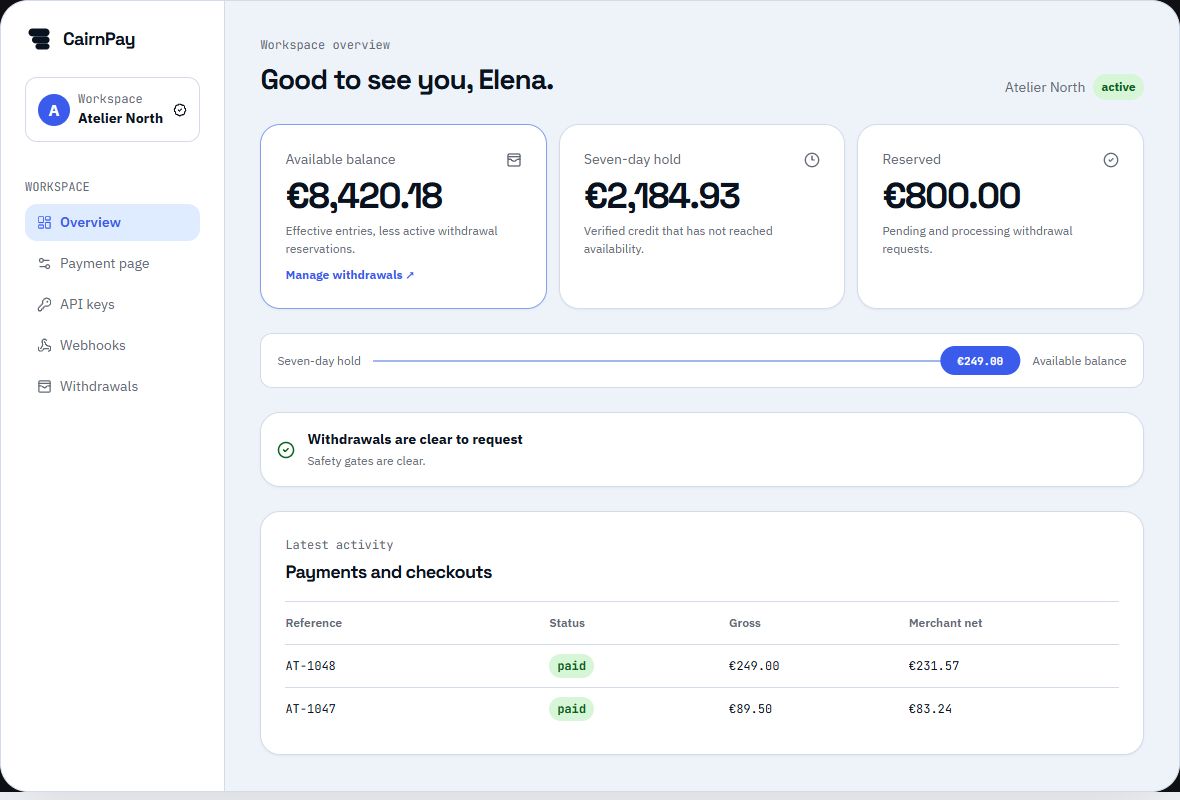The width and height of the screenshot is (1180, 800).
Task: Click the €2,184.93 hold amount
Action: [x=661, y=196]
